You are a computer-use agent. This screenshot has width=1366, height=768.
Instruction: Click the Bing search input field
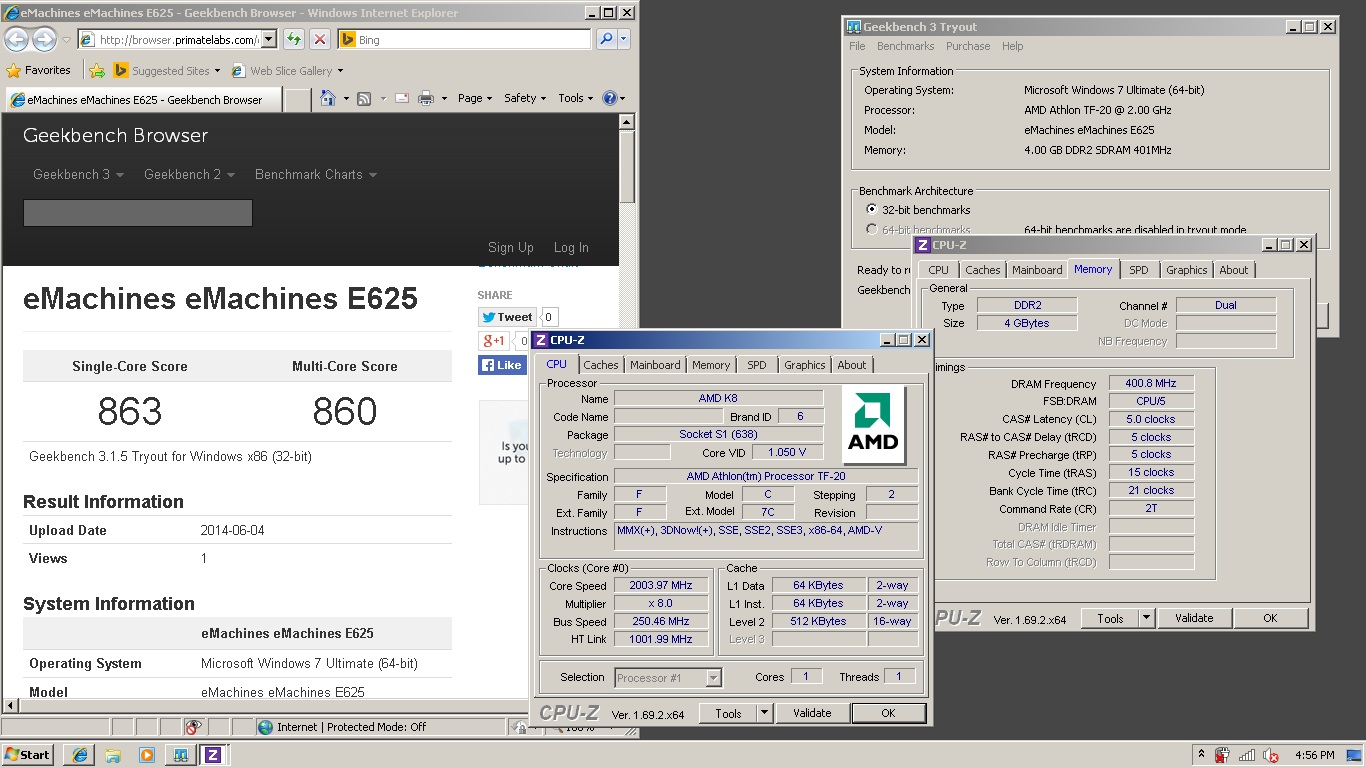473,39
